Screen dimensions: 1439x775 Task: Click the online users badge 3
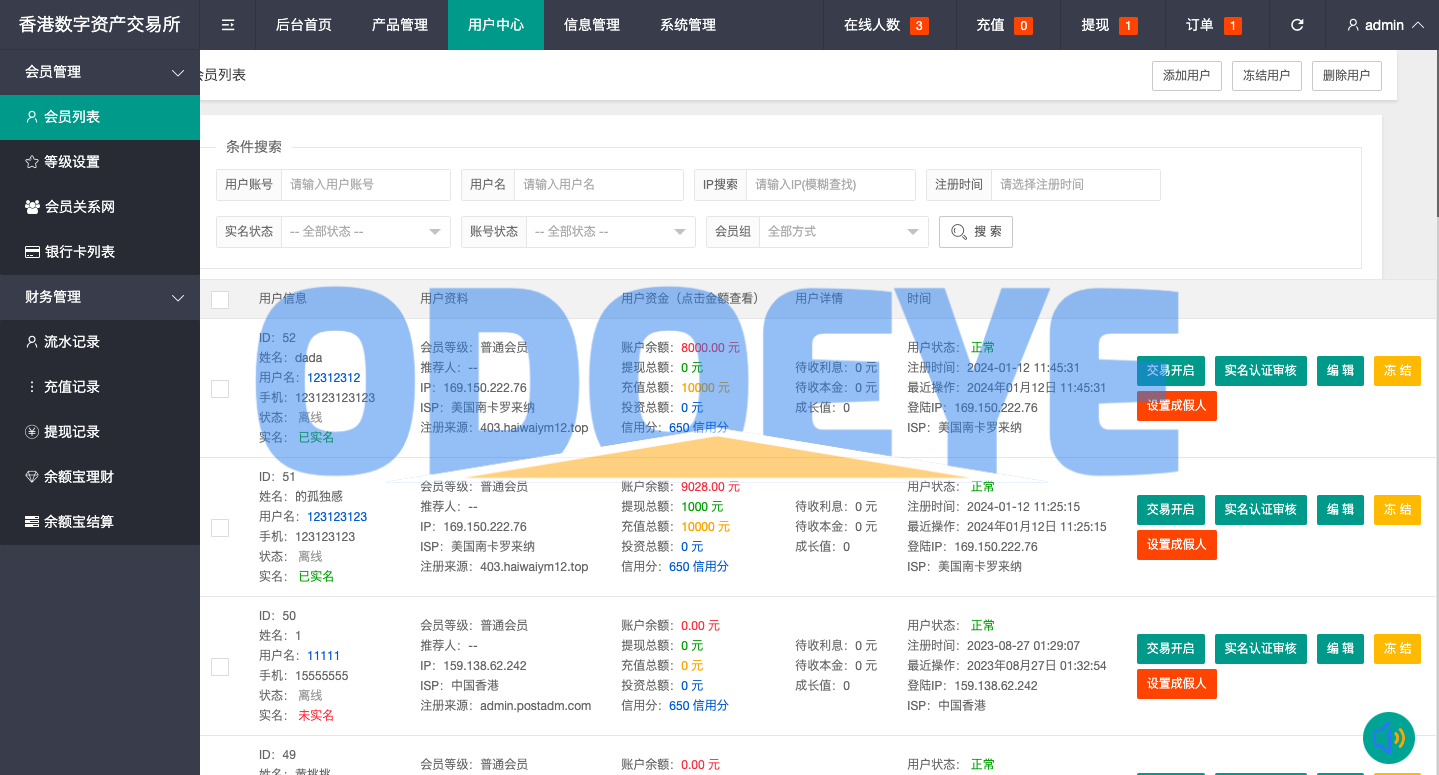click(919, 26)
